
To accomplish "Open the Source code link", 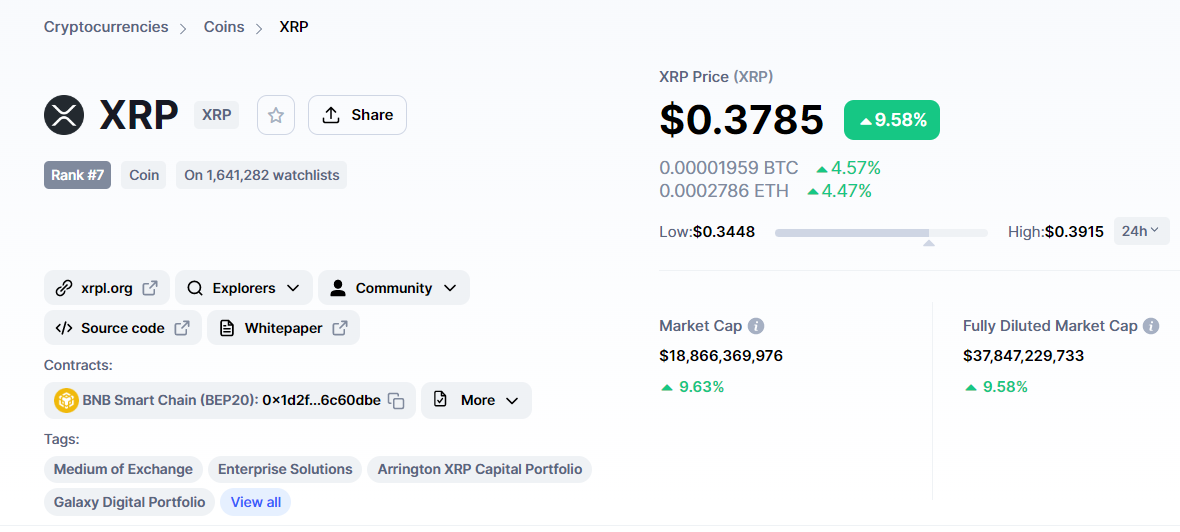I will 123,328.
